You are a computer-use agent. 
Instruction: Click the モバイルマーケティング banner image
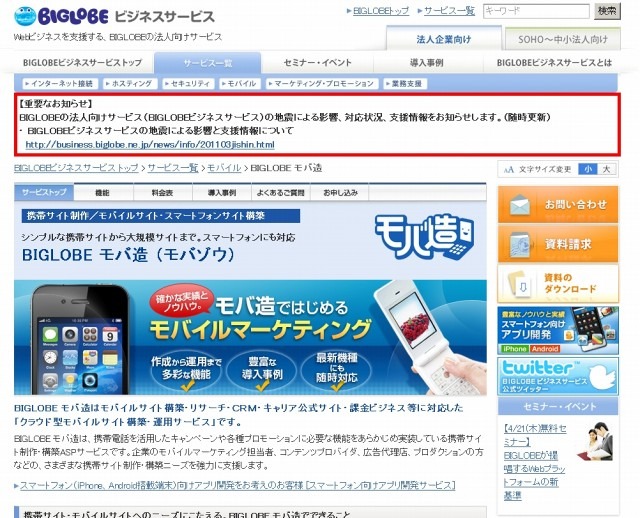click(x=250, y=337)
